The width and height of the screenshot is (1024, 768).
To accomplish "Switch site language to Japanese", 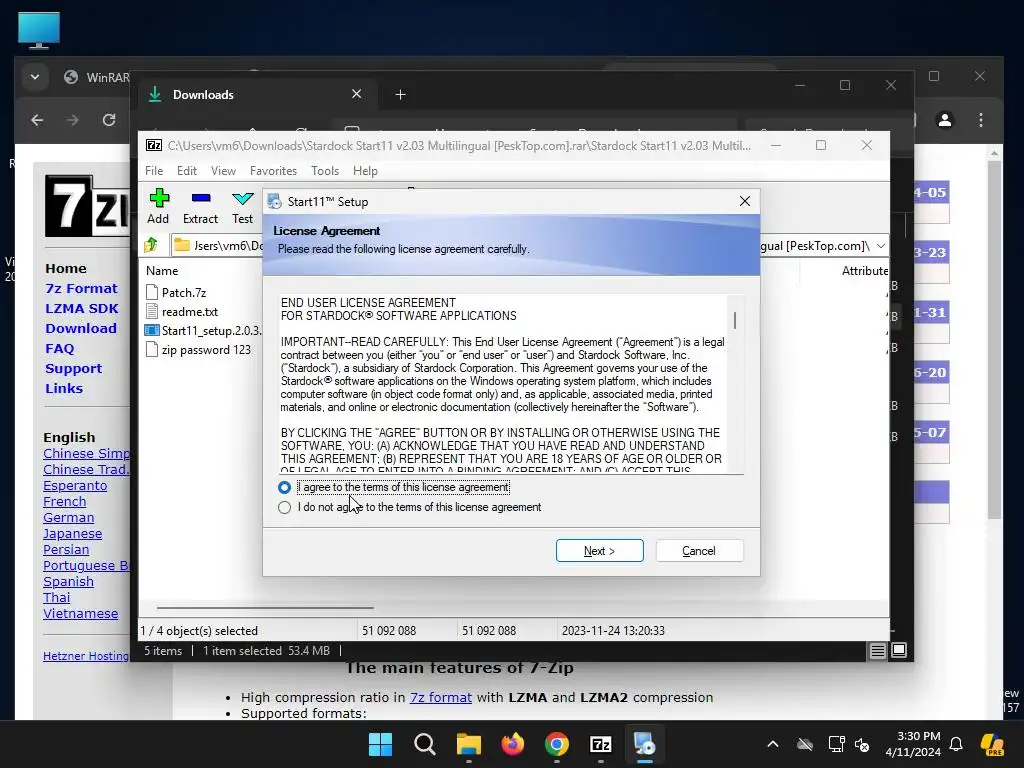I will pyautogui.click(x=72, y=534).
